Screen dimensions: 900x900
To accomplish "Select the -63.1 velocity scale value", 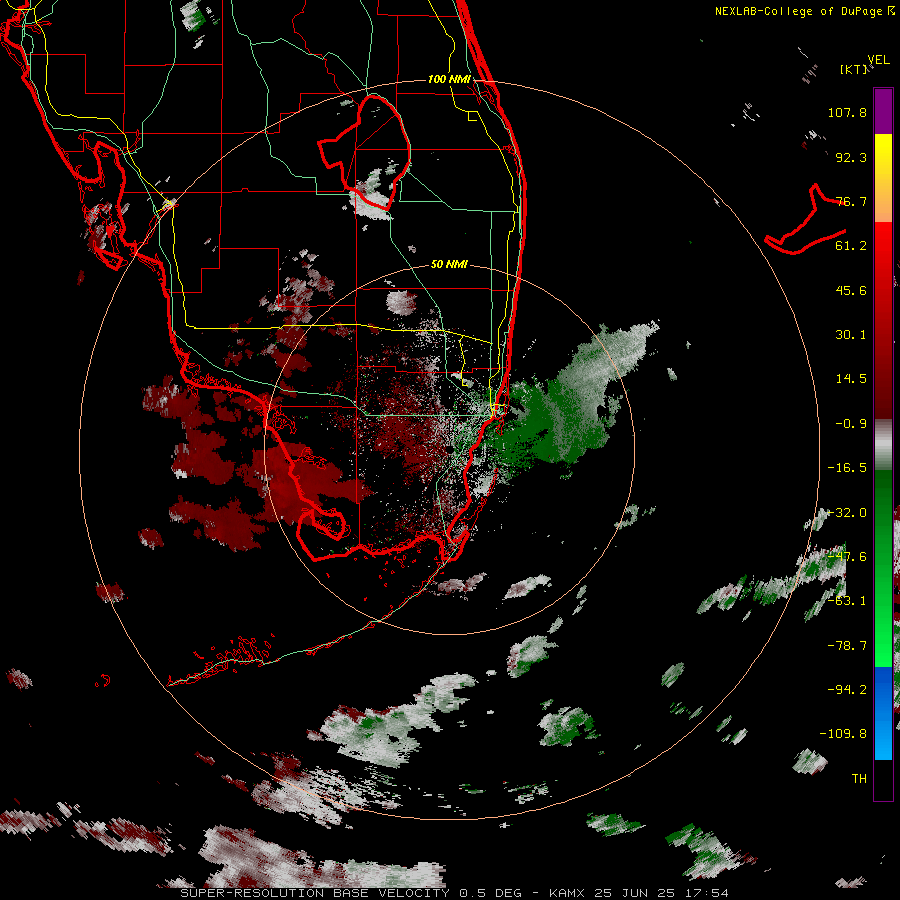I will pos(847,601).
